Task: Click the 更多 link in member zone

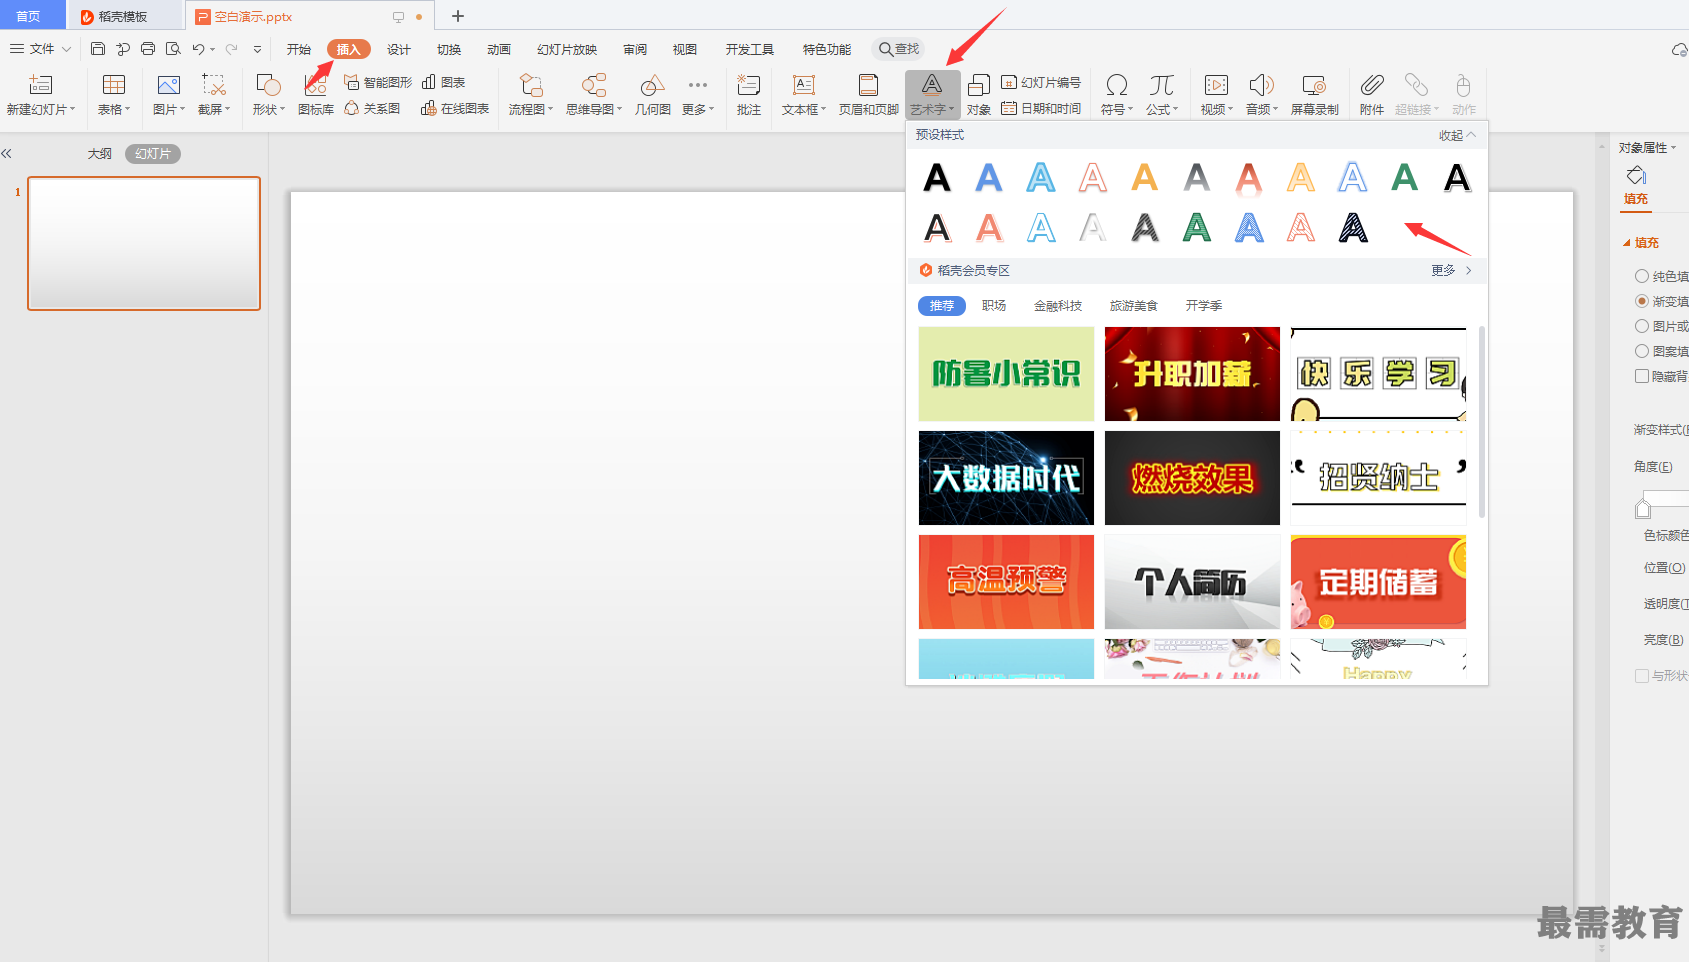Action: (x=1451, y=271)
